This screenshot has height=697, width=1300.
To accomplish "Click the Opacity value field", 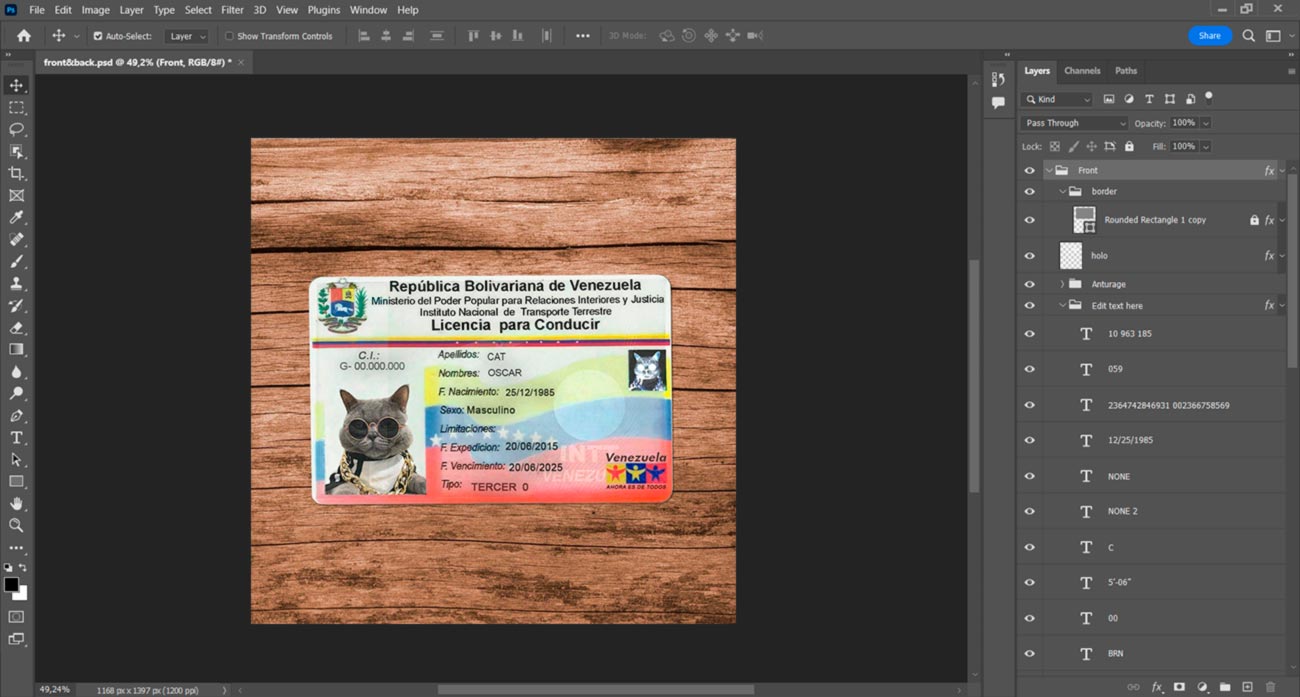I will [1184, 123].
